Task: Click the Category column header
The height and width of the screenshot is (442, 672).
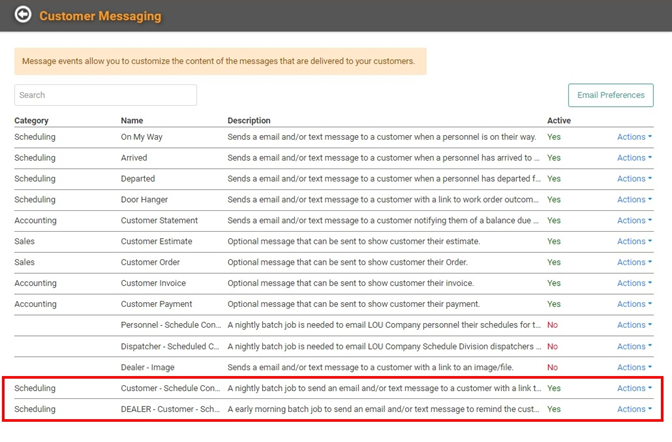Action: (31, 120)
